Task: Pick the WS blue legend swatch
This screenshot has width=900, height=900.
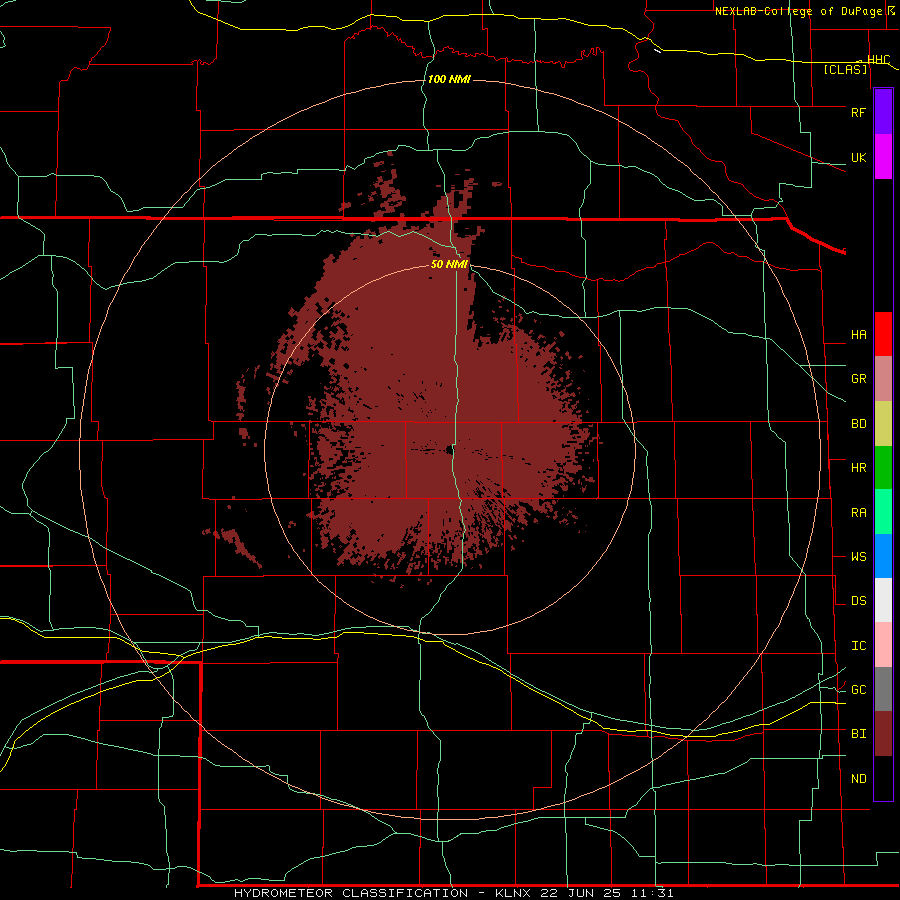Action: [883, 556]
